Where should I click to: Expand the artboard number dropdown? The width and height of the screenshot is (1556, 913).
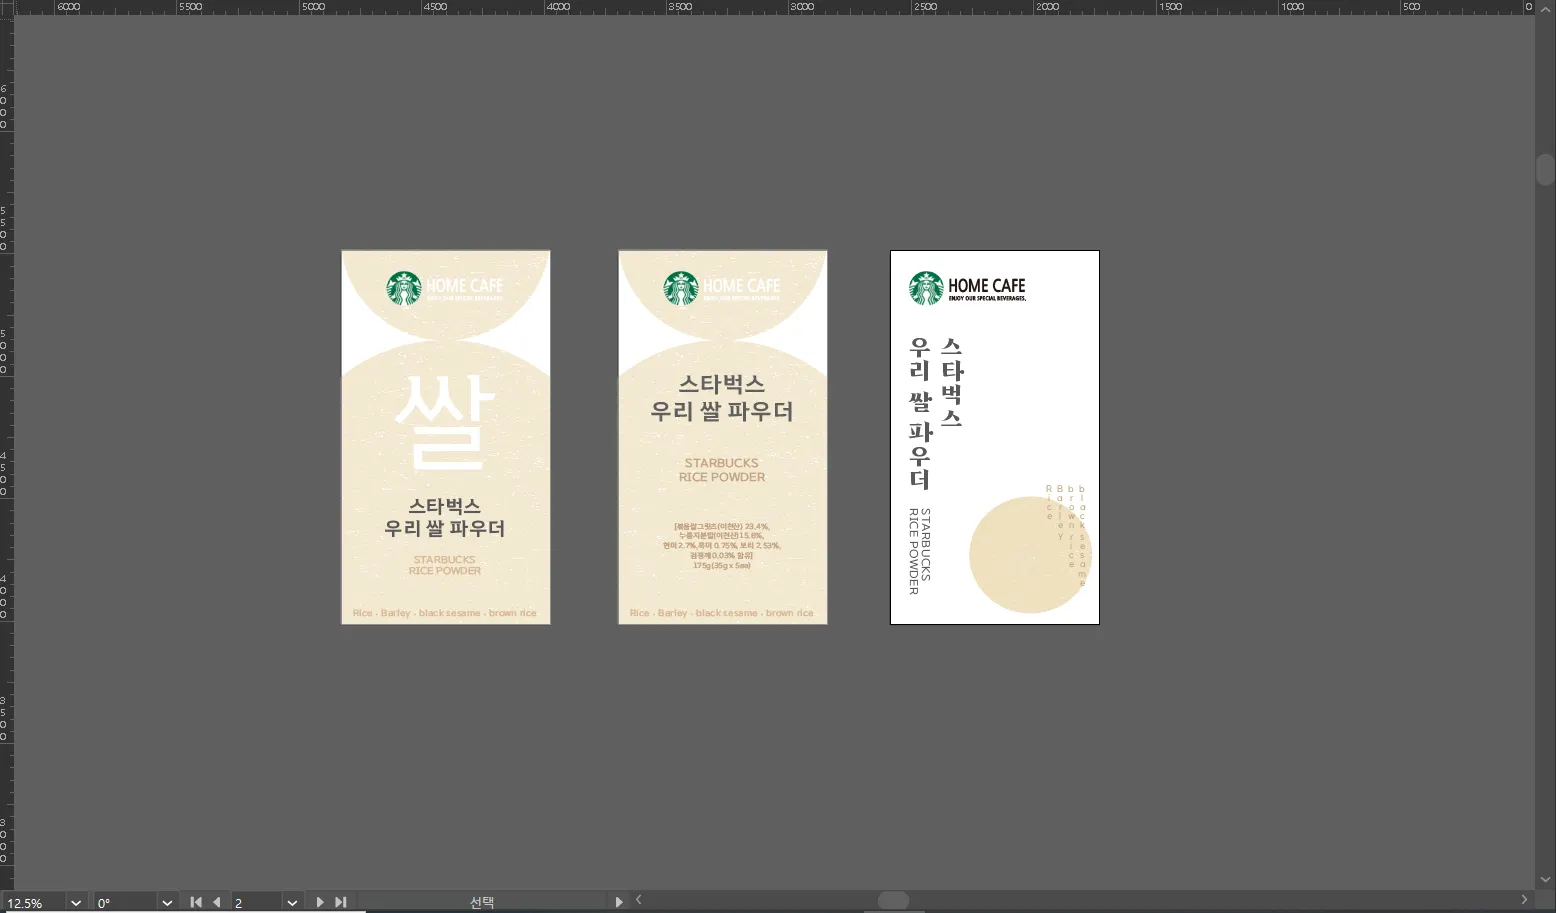pos(292,903)
